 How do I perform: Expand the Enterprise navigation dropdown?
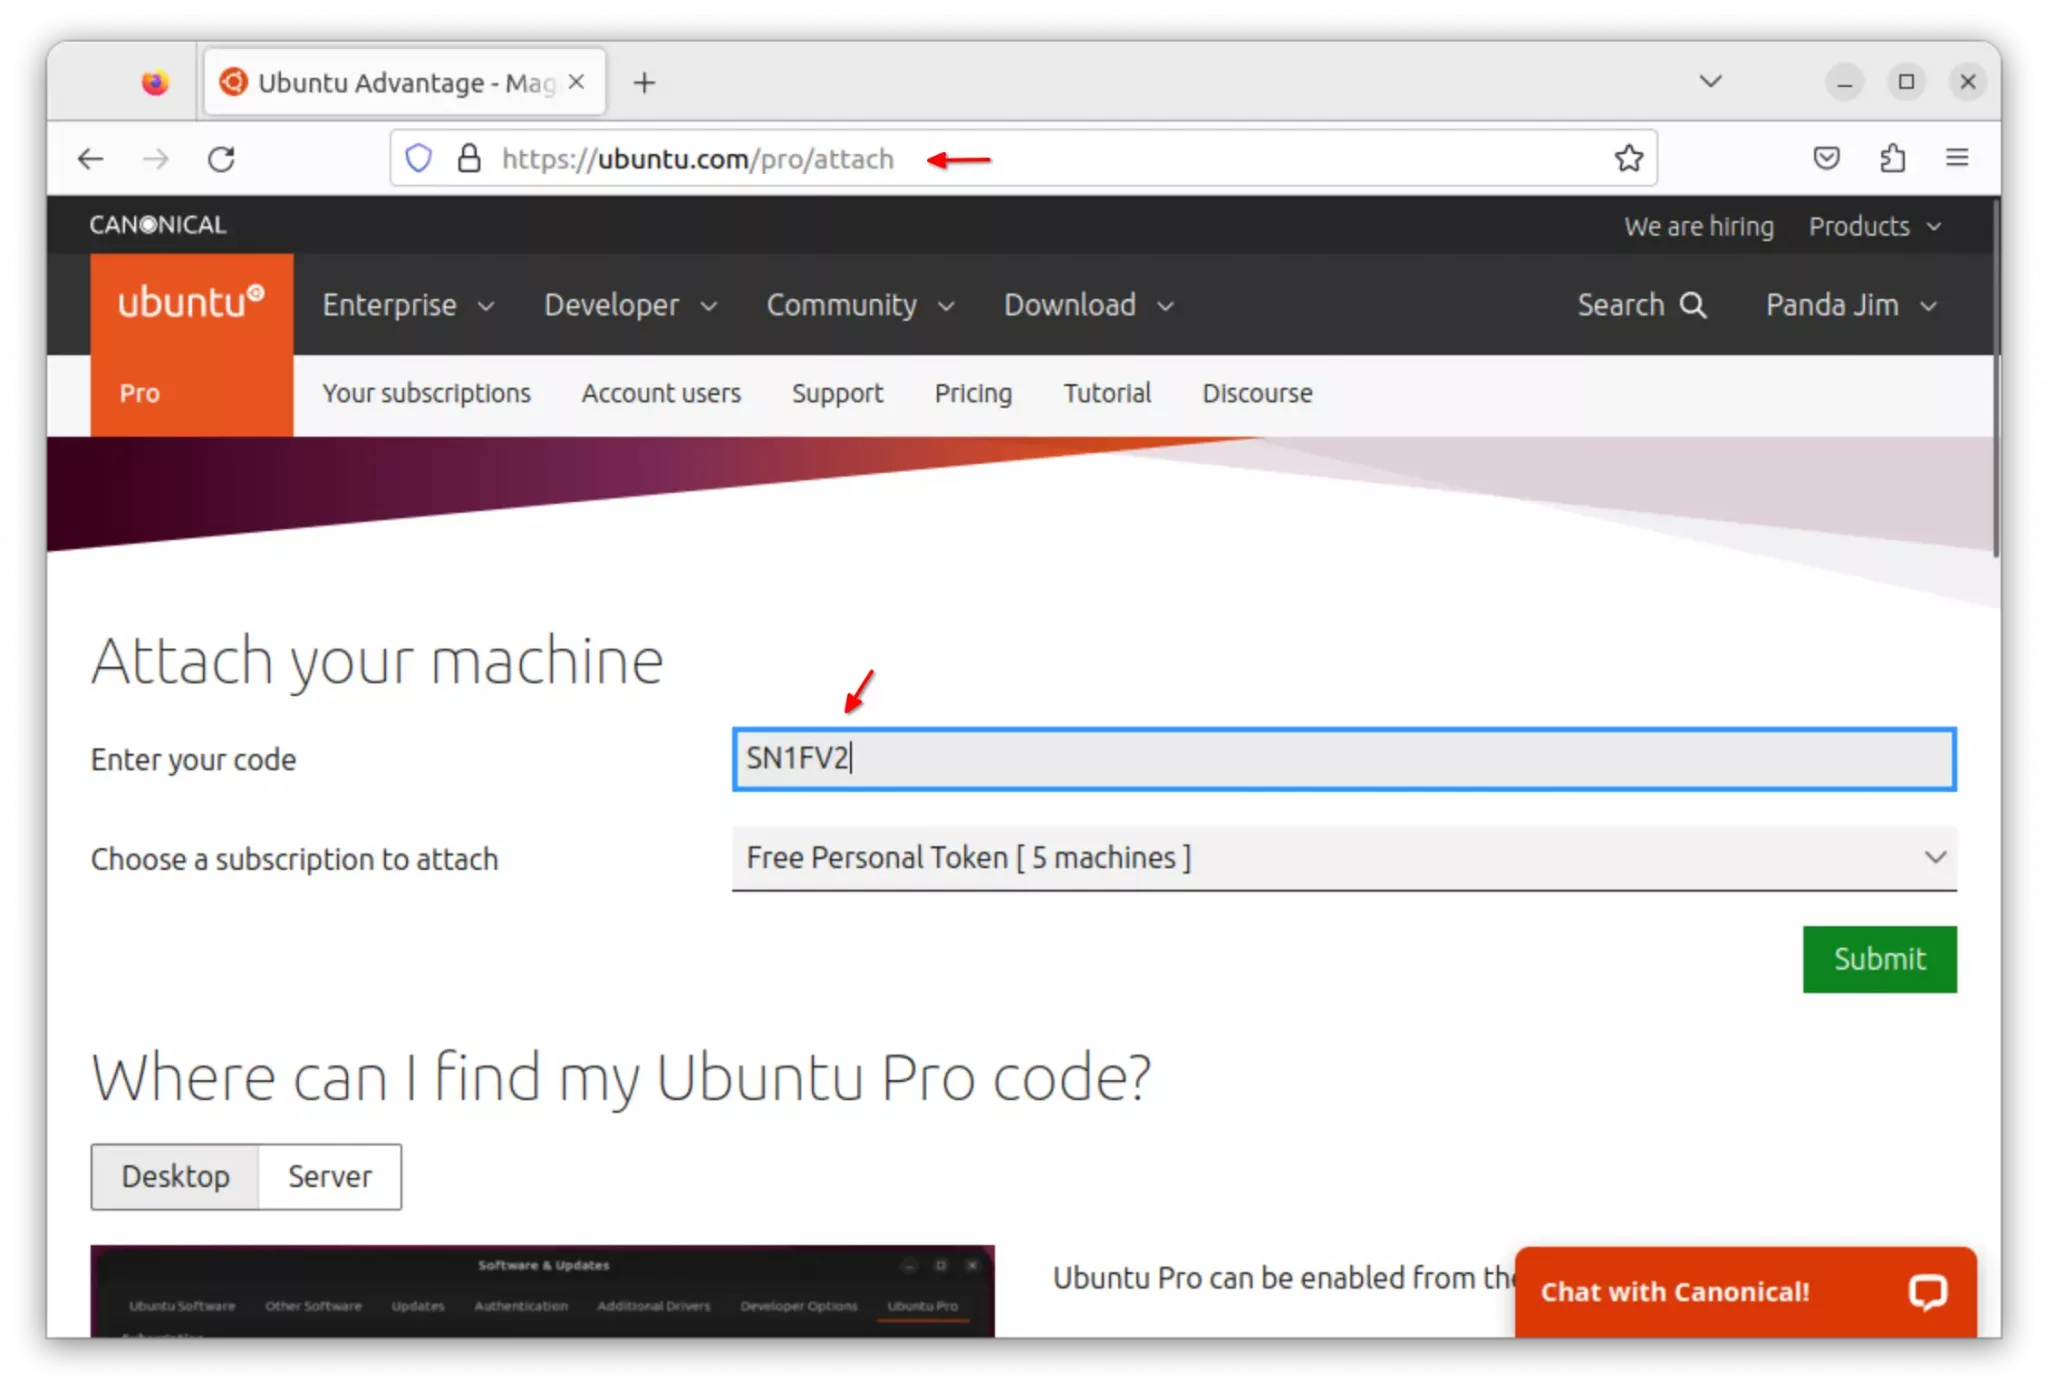pyautogui.click(x=408, y=305)
